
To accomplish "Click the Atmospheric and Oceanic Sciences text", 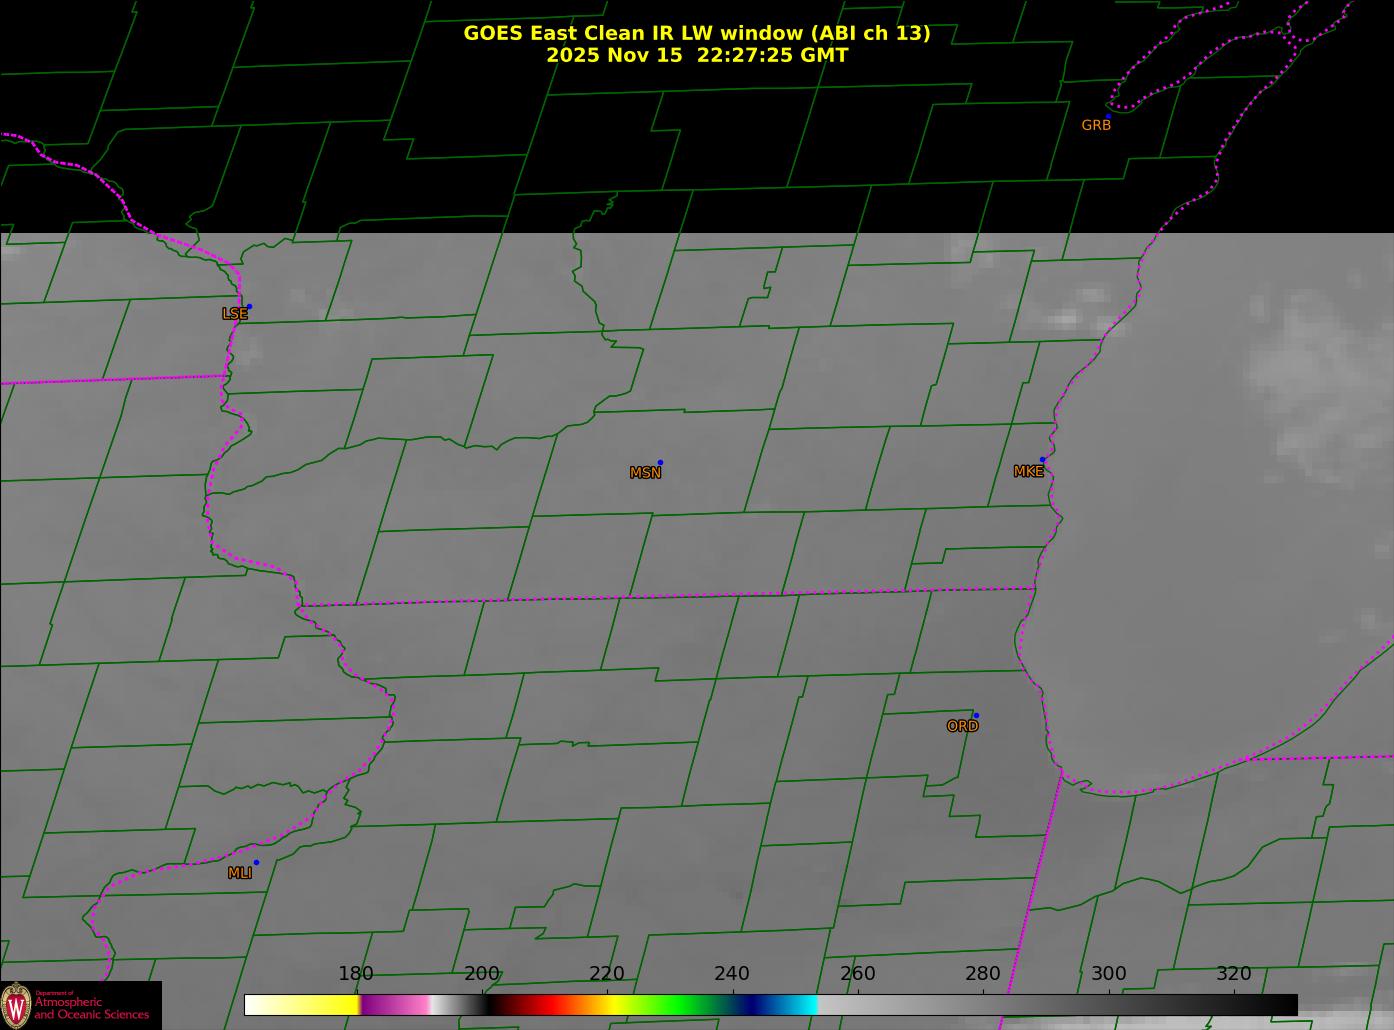I will pos(92,1008).
